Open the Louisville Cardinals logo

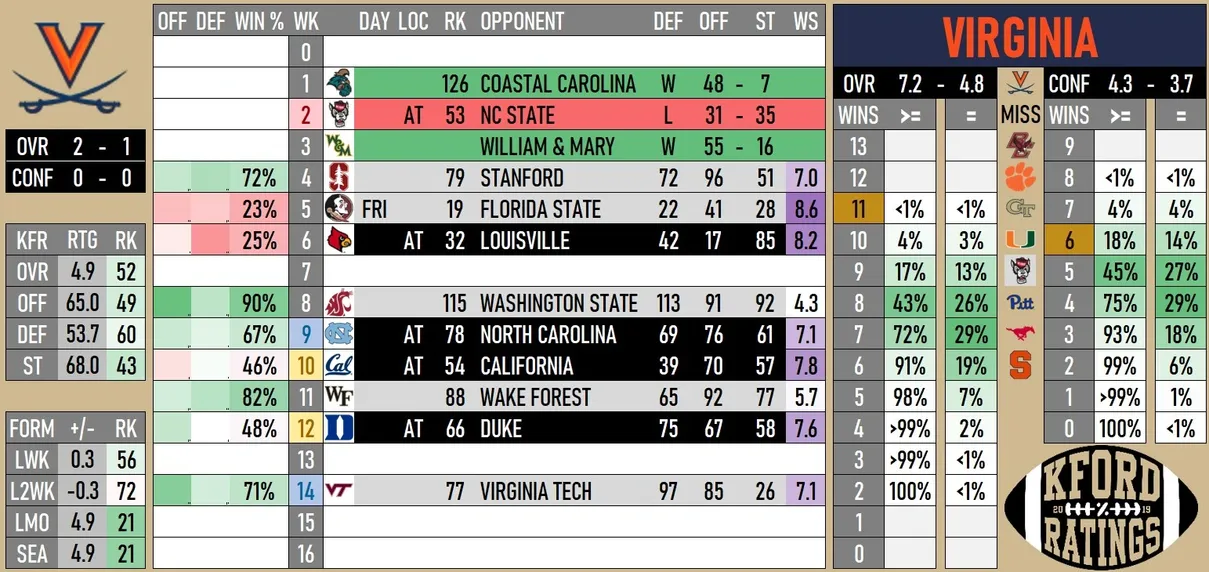tap(339, 241)
